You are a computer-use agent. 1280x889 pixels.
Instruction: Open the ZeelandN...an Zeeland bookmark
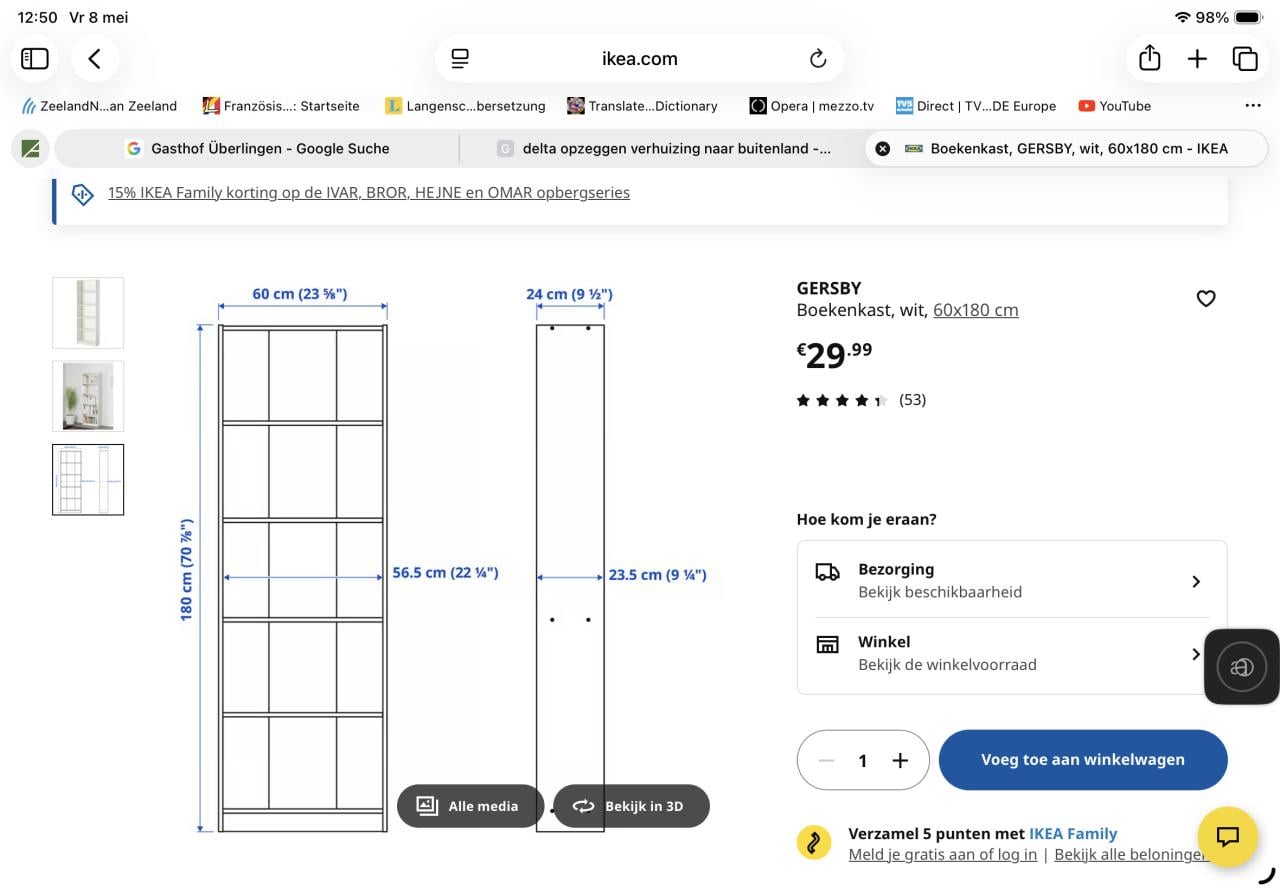pyautogui.click(x=98, y=105)
